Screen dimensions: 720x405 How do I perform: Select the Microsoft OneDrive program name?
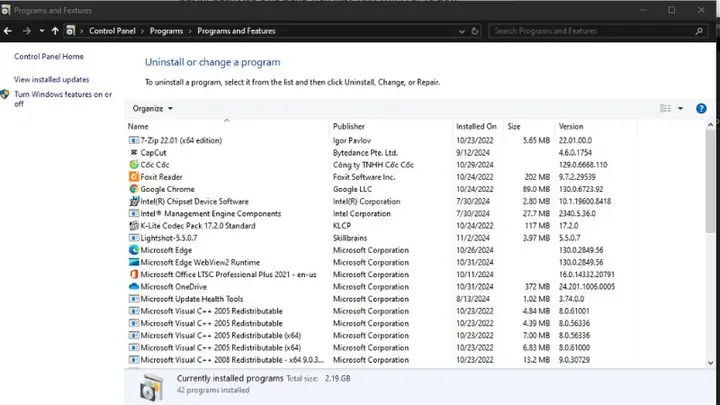174,286
